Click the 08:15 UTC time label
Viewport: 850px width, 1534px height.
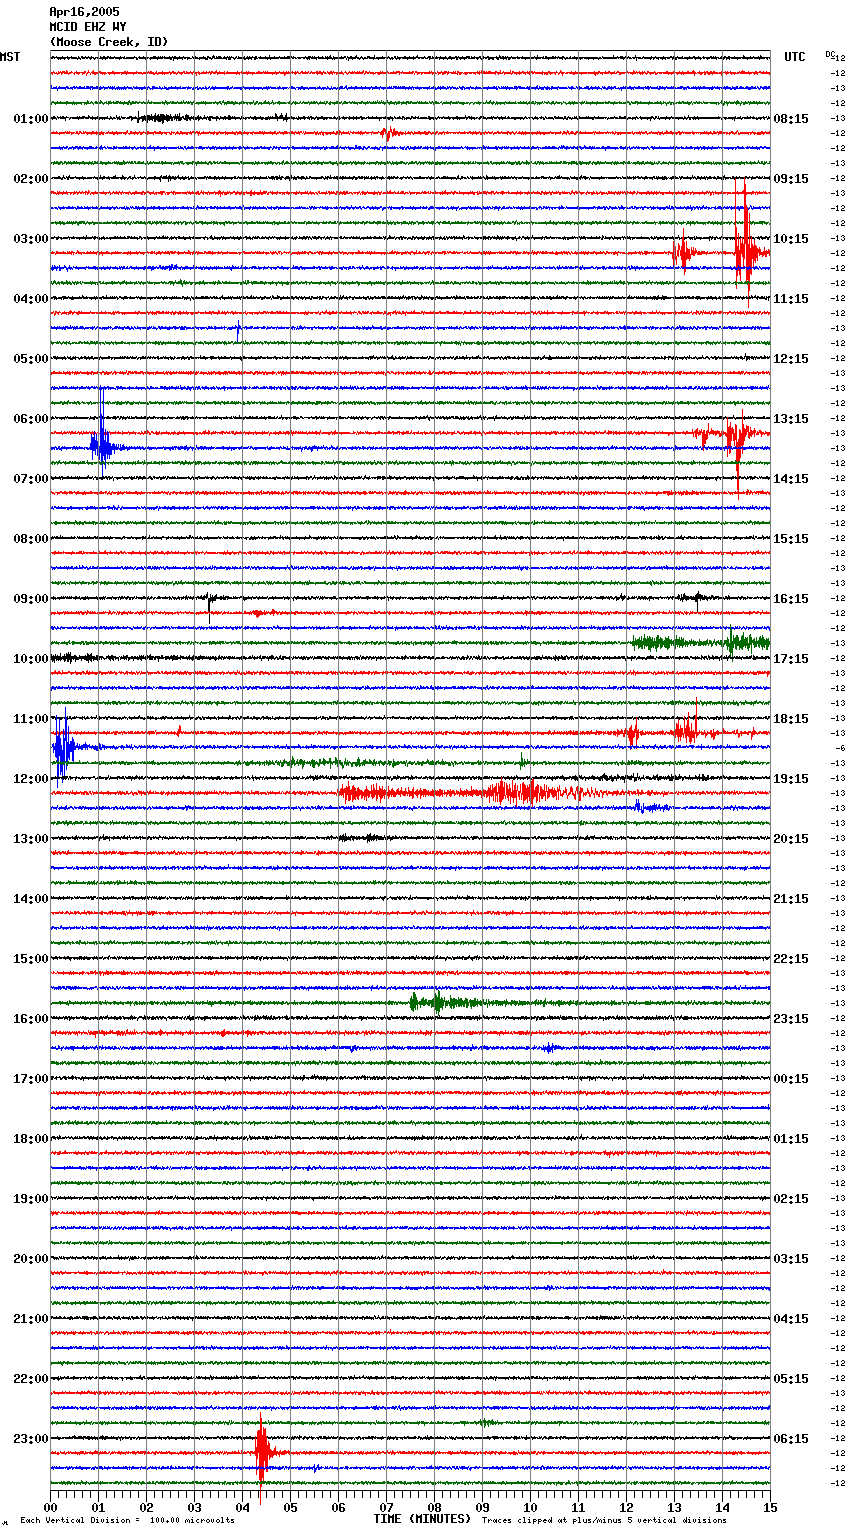pyautogui.click(x=791, y=119)
